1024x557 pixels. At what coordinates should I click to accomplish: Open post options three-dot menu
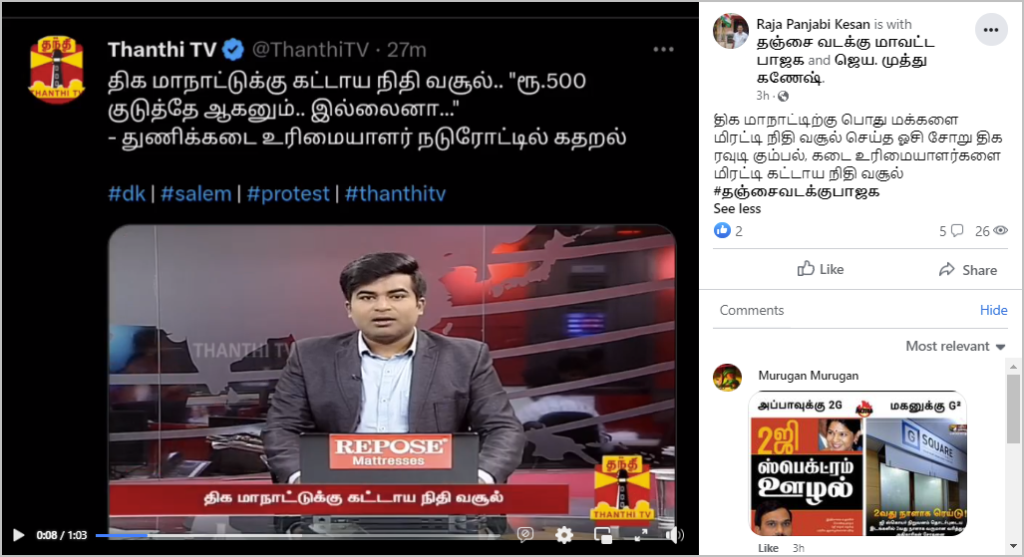tap(991, 30)
